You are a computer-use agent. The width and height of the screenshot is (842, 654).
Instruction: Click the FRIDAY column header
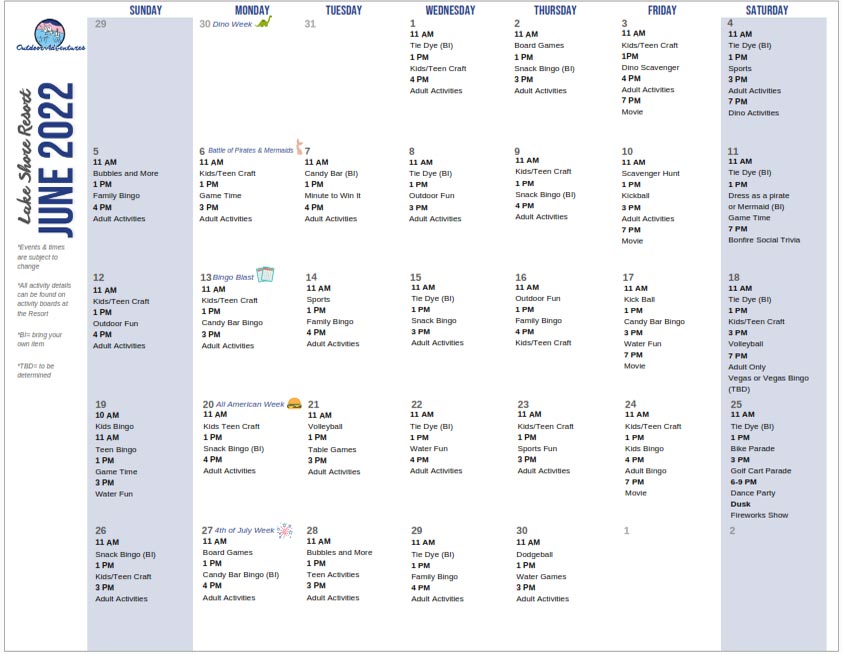[662, 10]
